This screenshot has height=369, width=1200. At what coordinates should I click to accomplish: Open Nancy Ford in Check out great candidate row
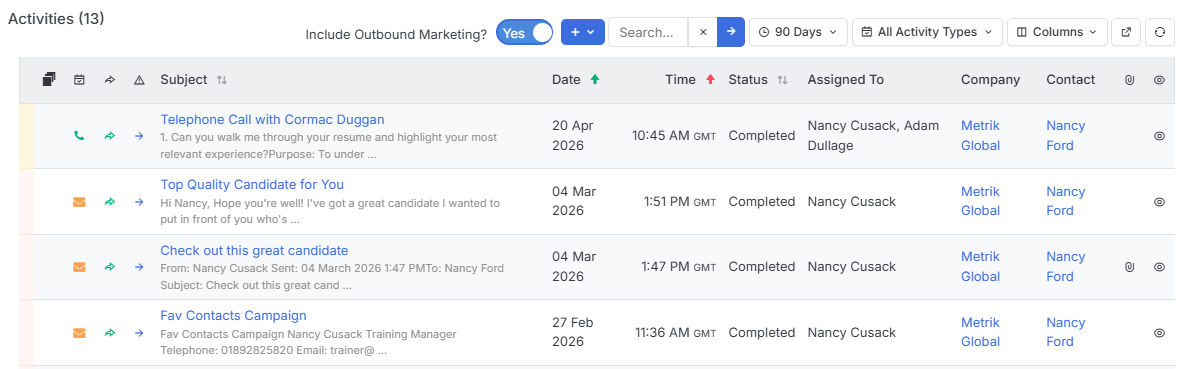[1066, 267]
